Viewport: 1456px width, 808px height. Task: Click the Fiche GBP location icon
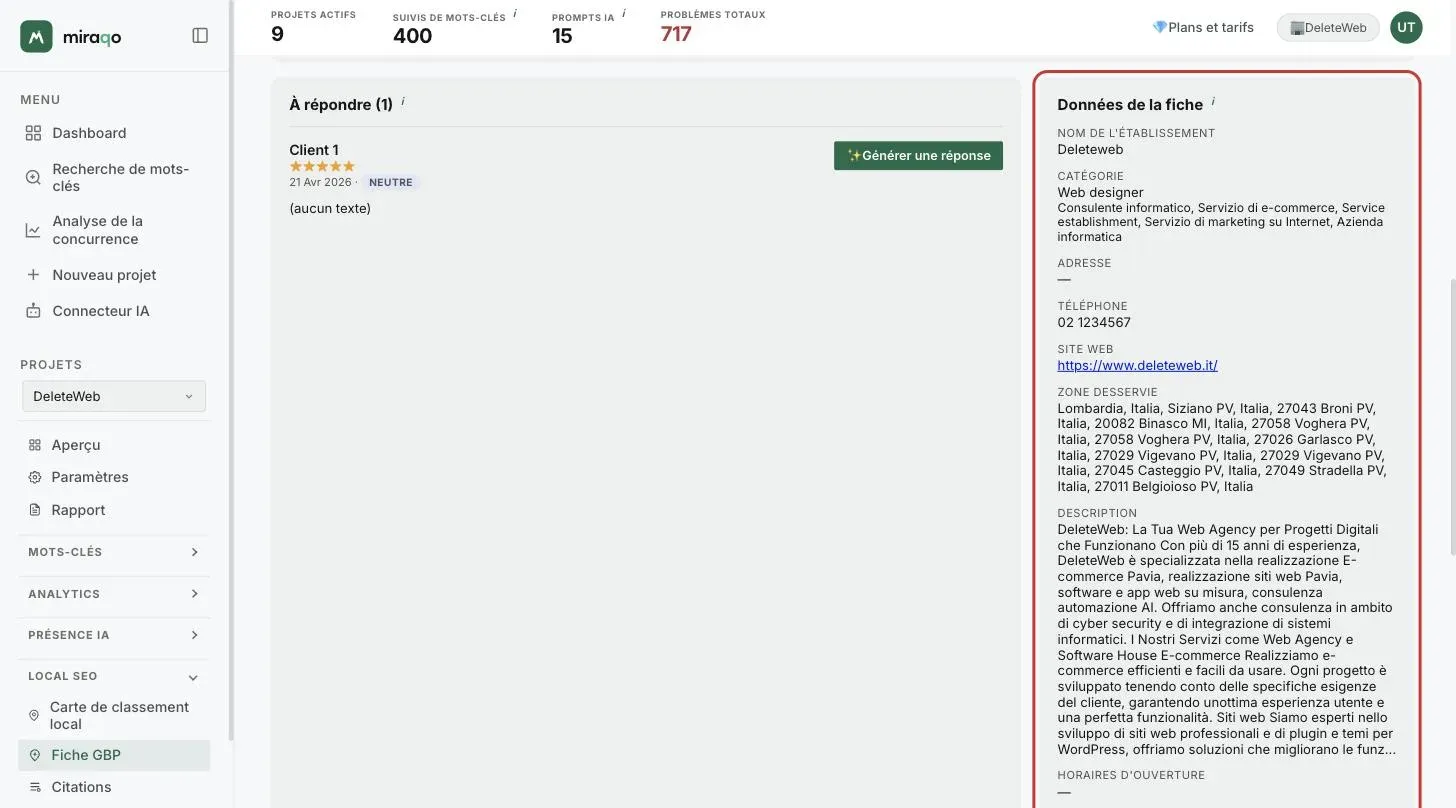point(35,755)
